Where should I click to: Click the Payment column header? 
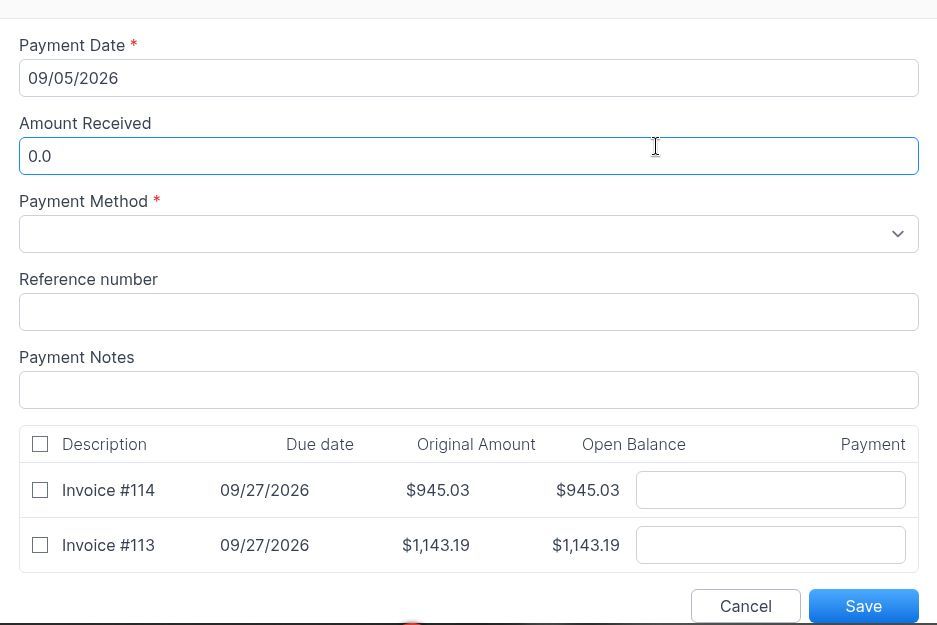click(873, 445)
